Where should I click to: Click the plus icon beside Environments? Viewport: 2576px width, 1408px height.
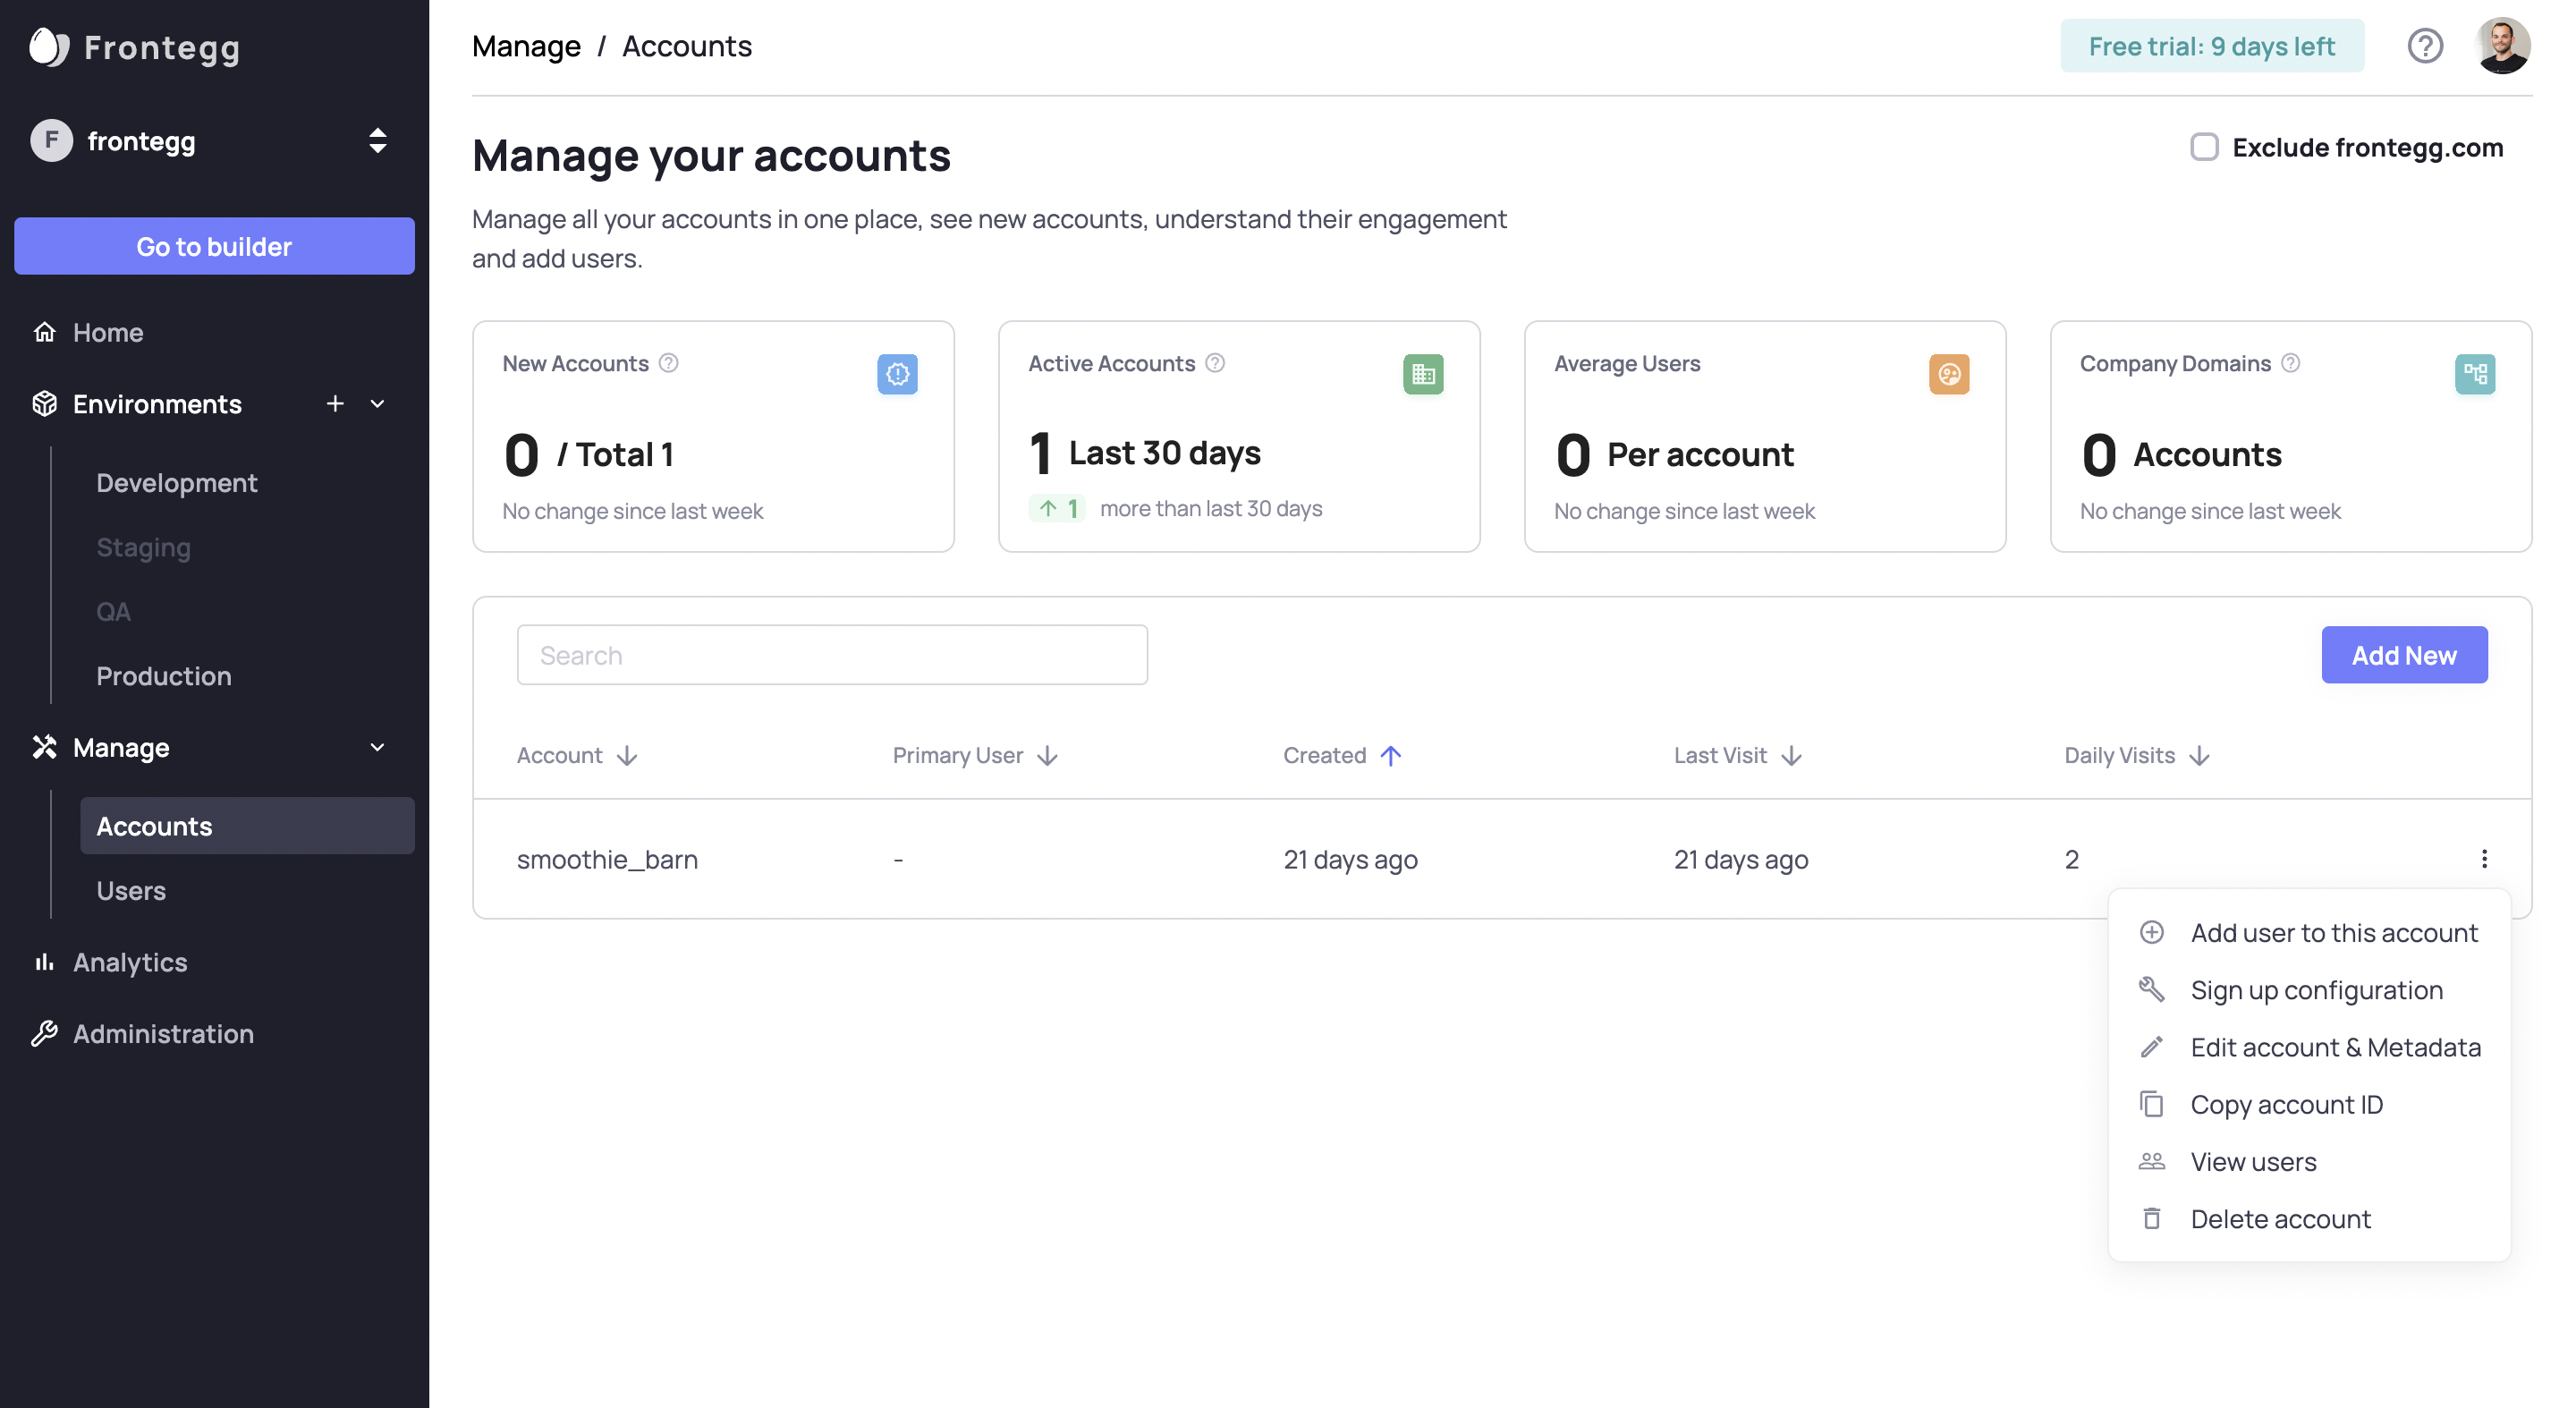pos(335,404)
